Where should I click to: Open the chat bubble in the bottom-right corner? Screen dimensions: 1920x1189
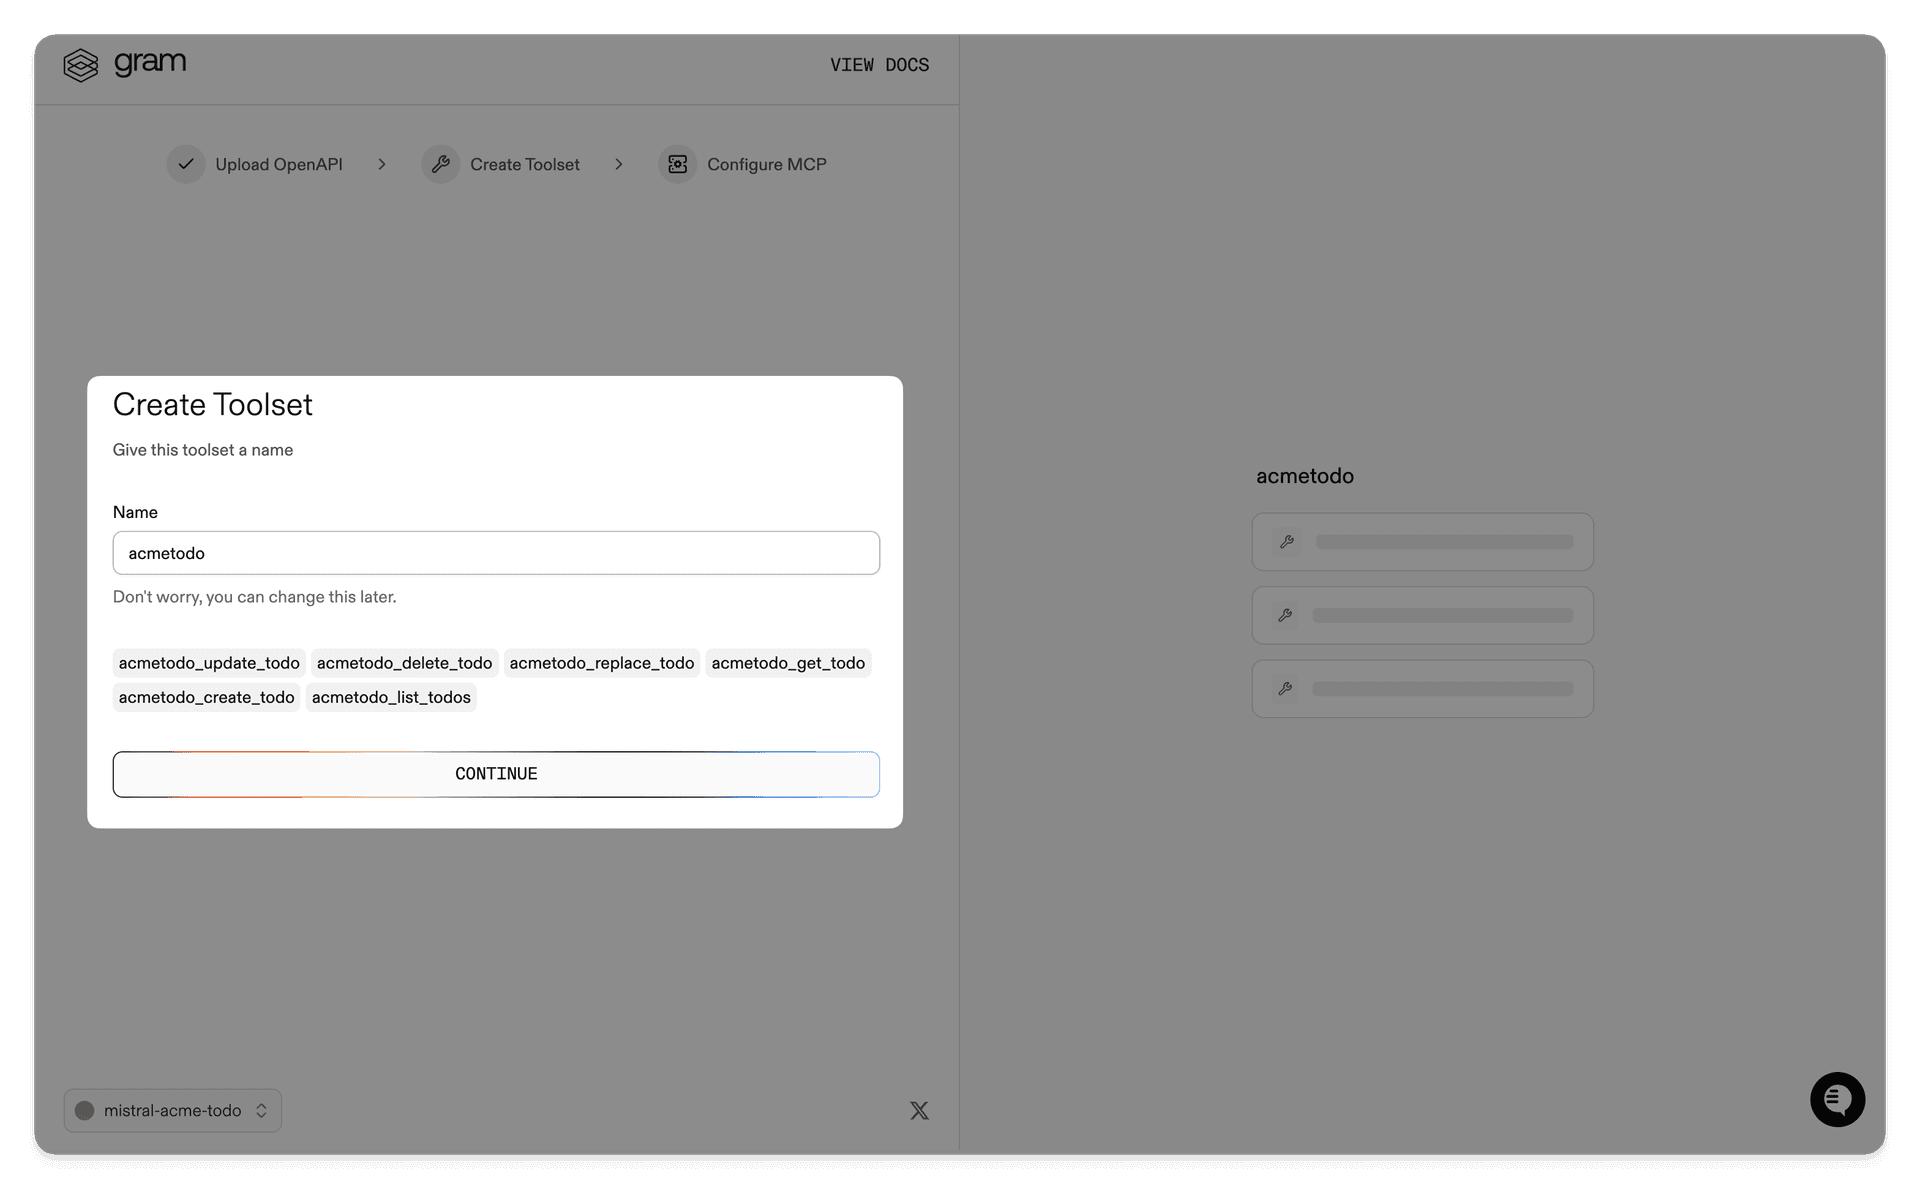pos(1837,1099)
